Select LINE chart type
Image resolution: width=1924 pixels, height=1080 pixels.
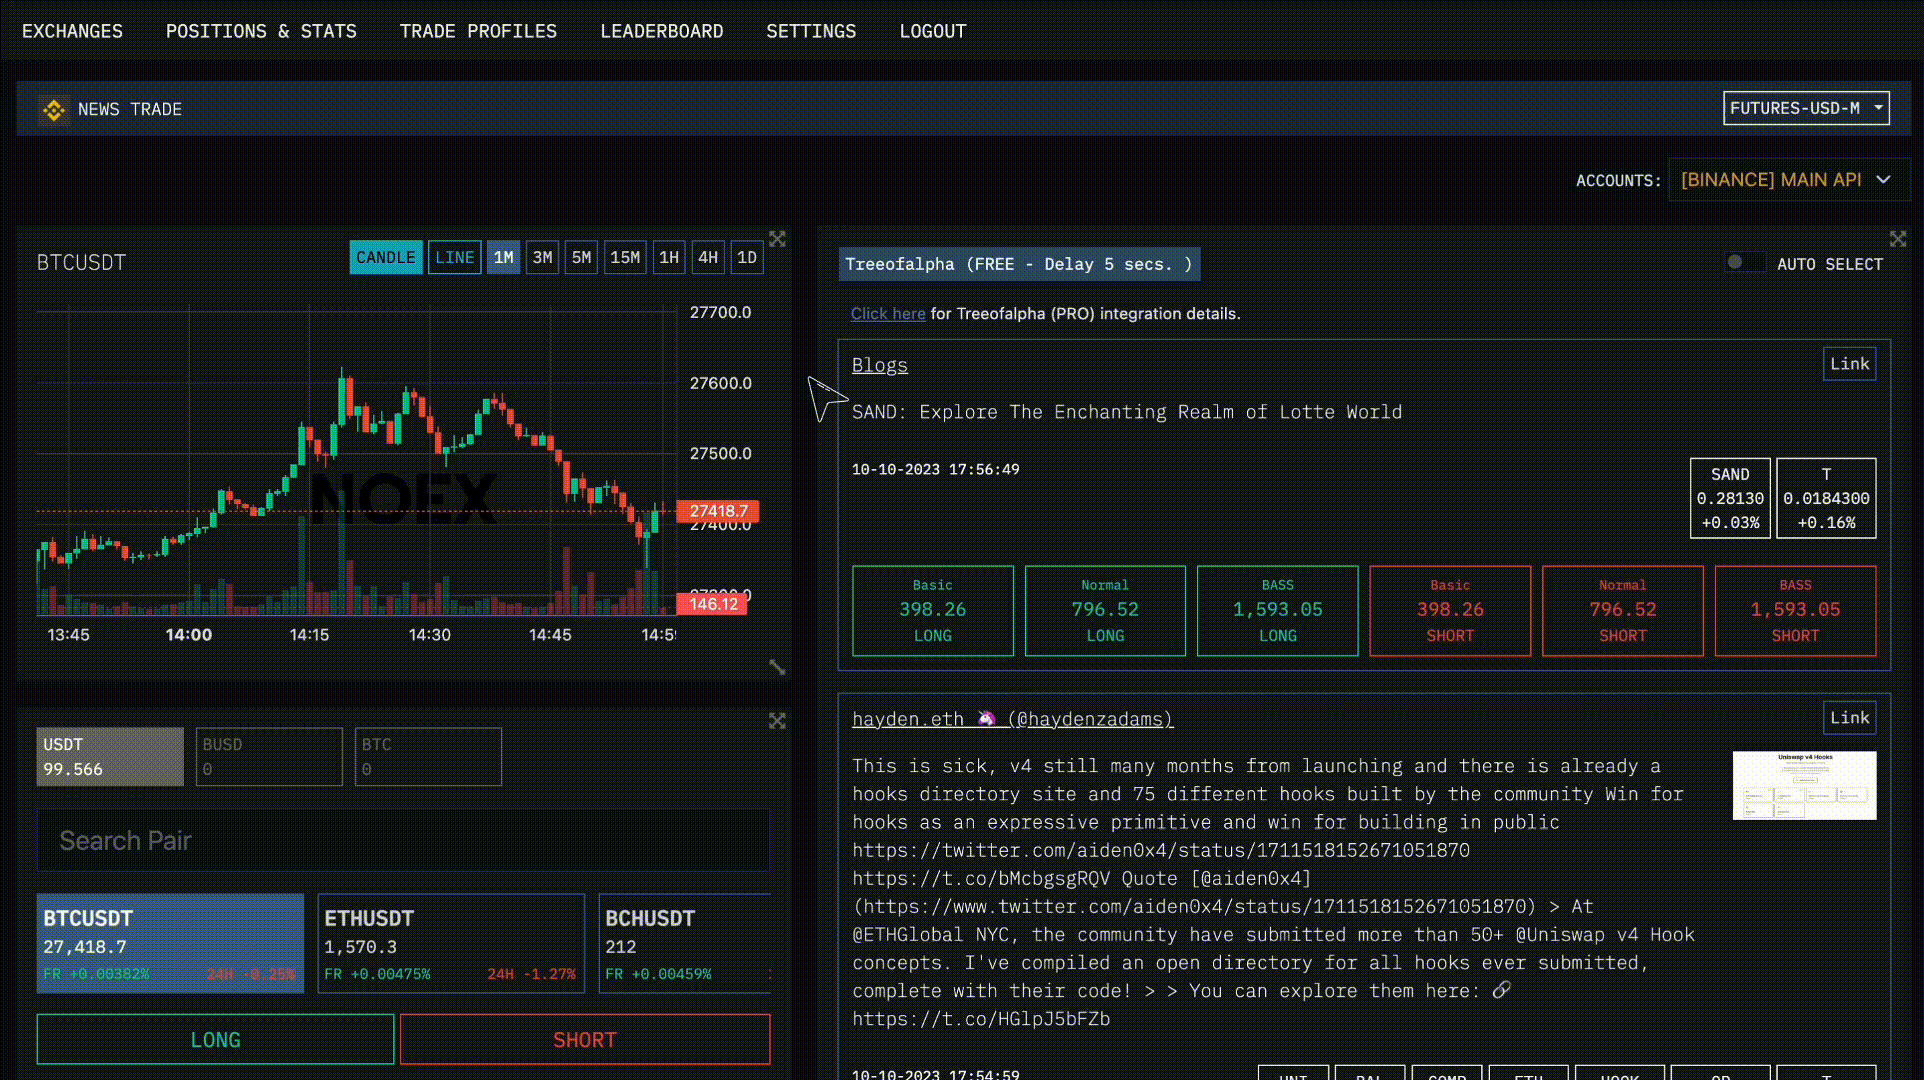pyautogui.click(x=455, y=258)
